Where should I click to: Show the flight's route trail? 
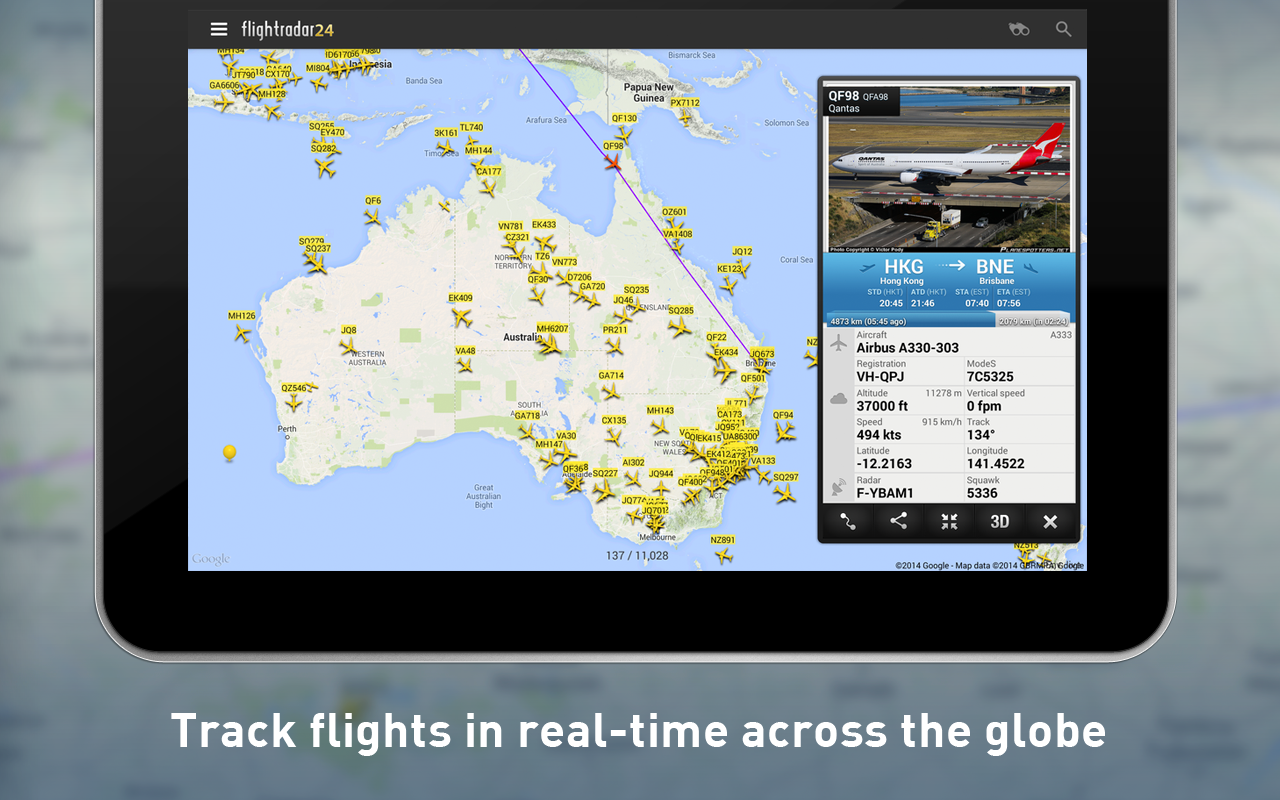click(847, 520)
